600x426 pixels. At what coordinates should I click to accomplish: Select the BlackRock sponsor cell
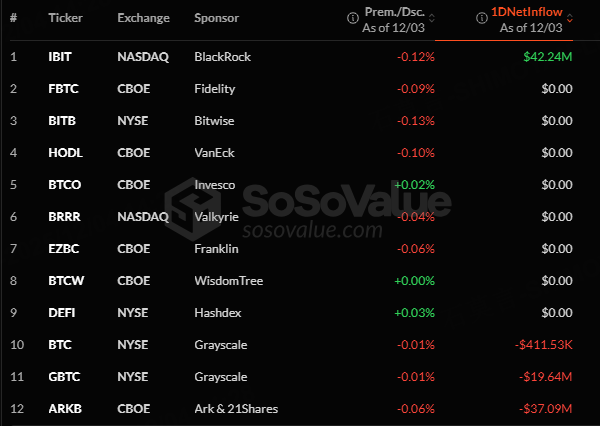tap(223, 57)
